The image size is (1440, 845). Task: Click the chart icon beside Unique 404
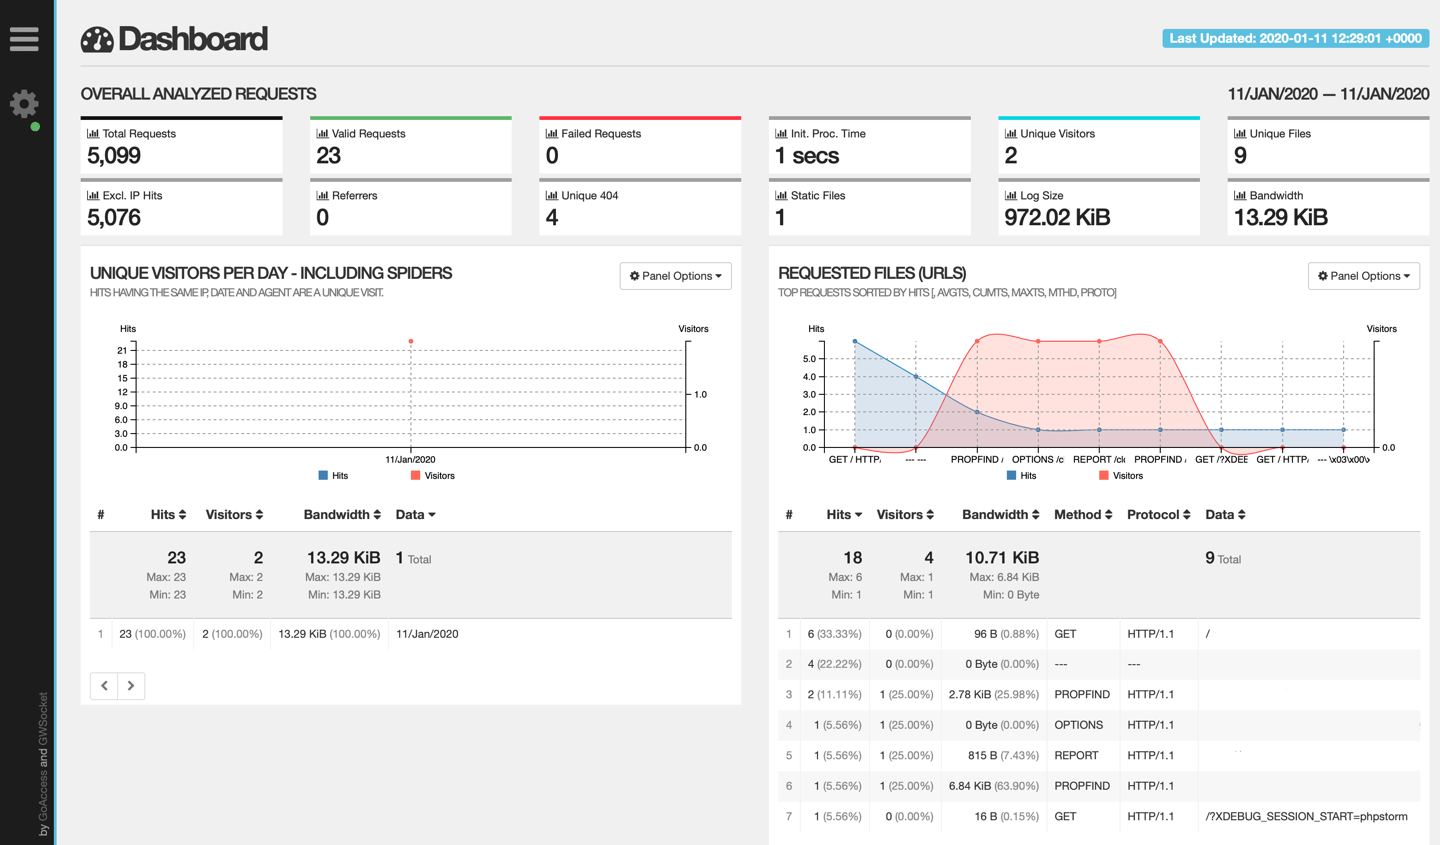coord(551,195)
